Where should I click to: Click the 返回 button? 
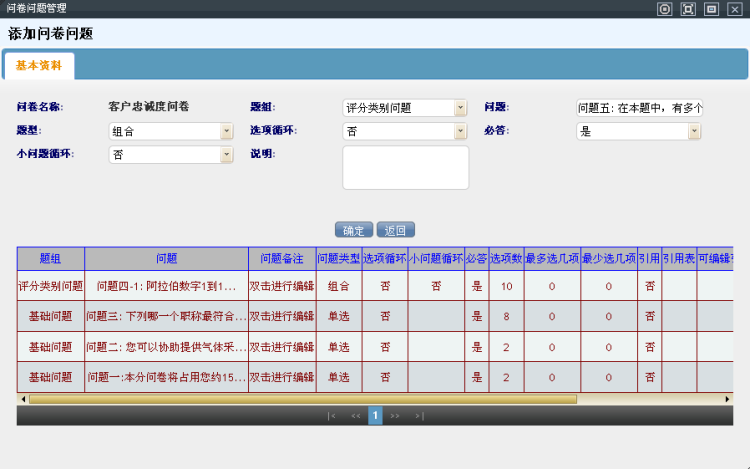coord(396,230)
